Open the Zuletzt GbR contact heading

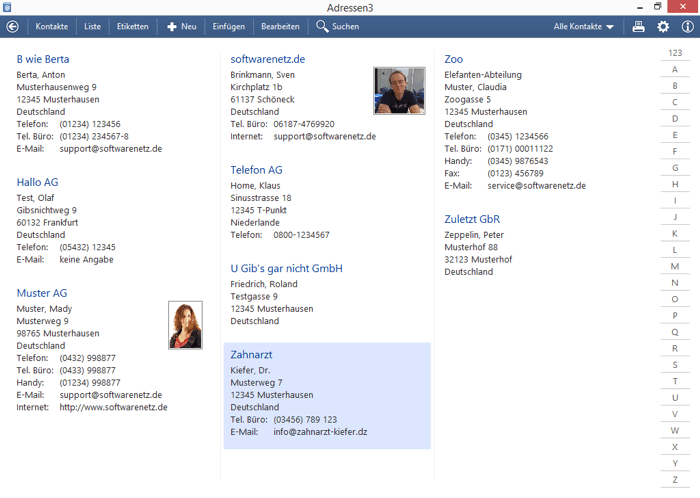(472, 219)
